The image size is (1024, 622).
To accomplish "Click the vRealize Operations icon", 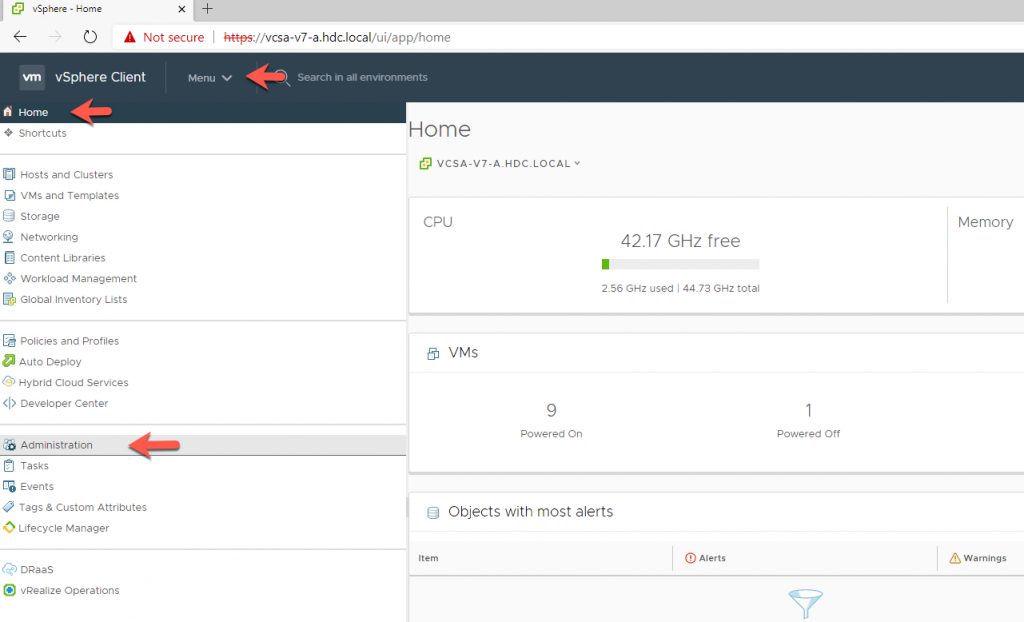I will pyautogui.click(x=9, y=590).
